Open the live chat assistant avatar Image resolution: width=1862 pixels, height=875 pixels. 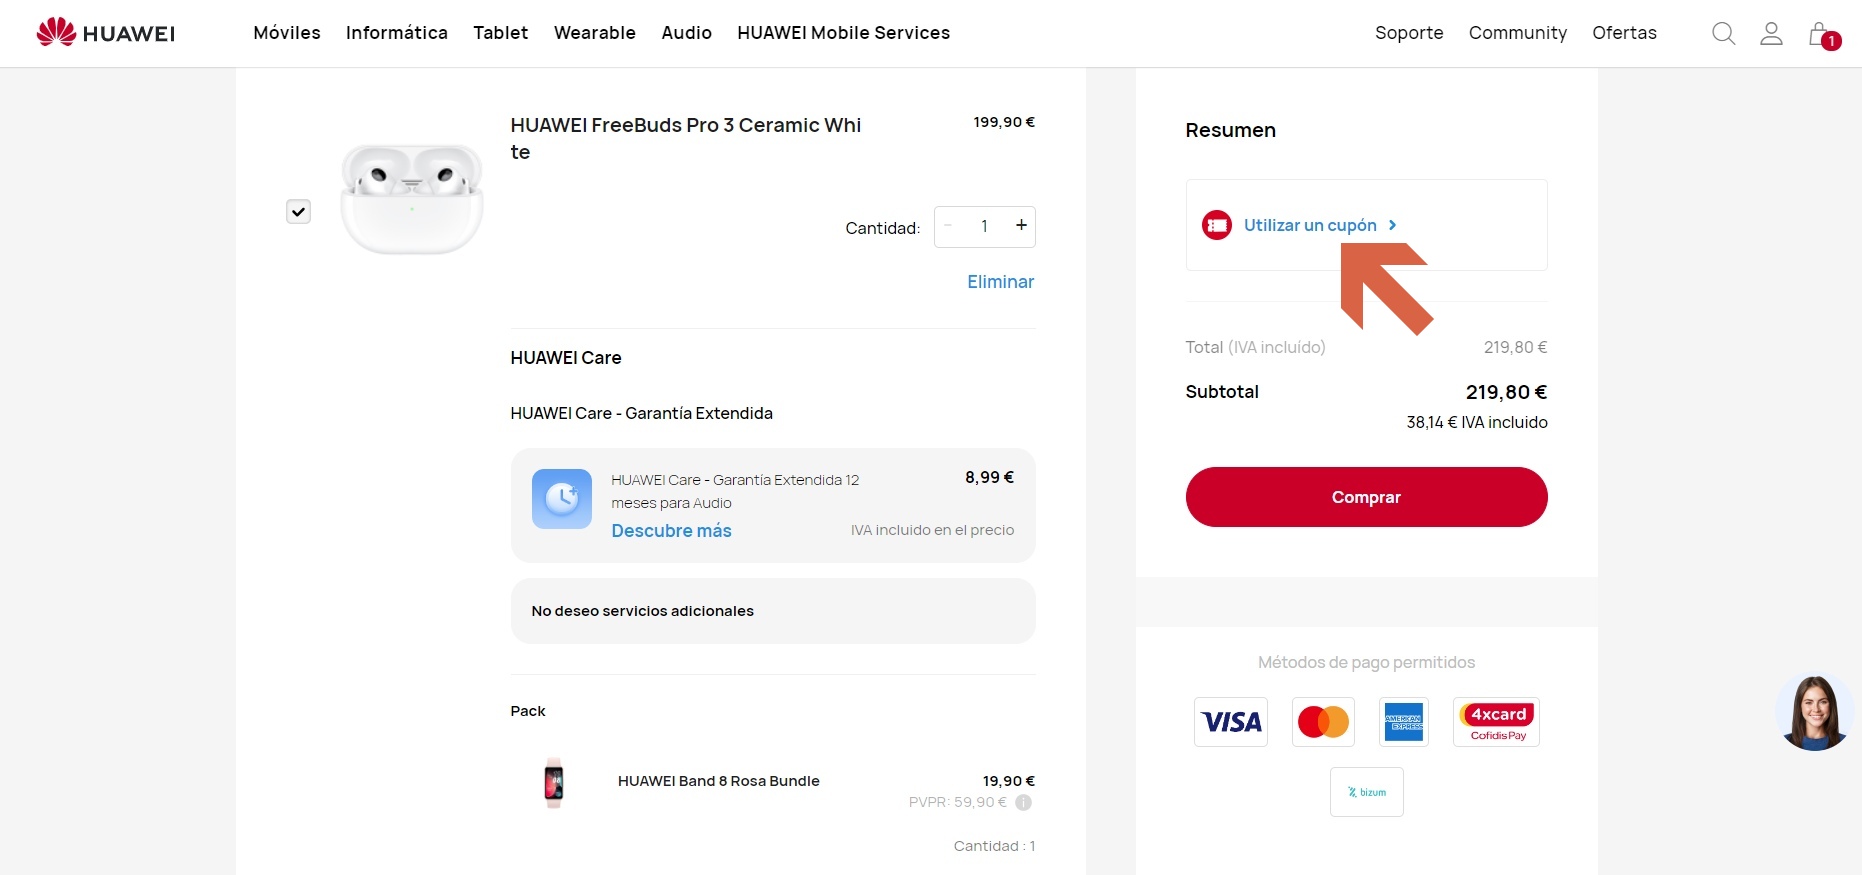click(x=1814, y=712)
